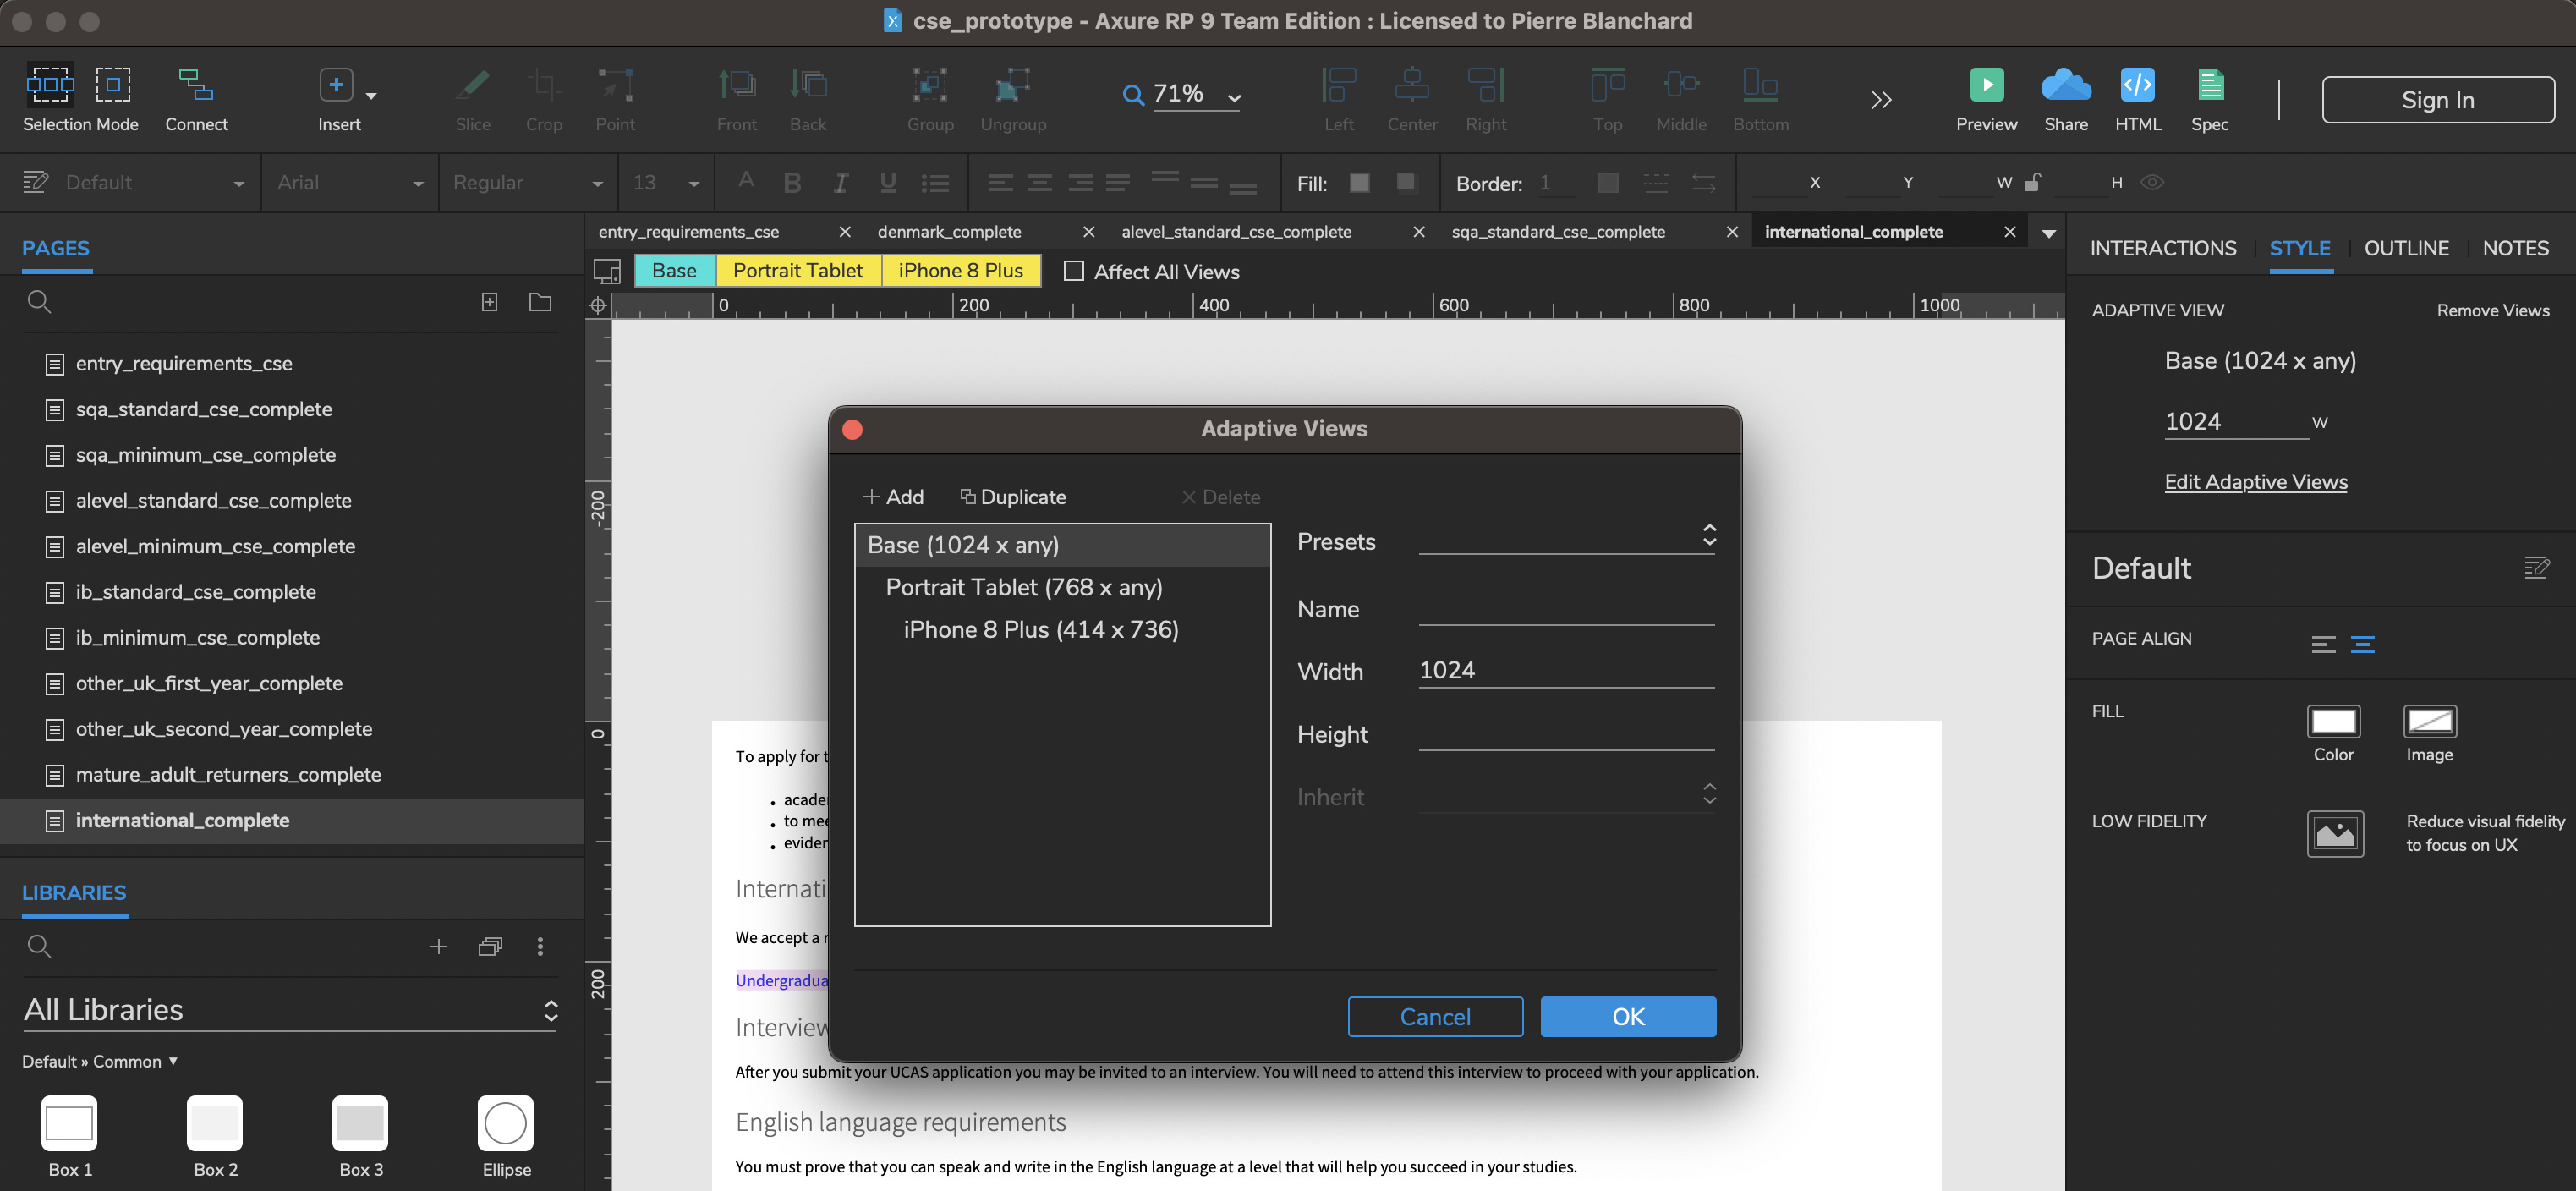Enable the Affect All Views checkbox
Image resolution: width=2576 pixels, height=1191 pixels.
[1074, 271]
